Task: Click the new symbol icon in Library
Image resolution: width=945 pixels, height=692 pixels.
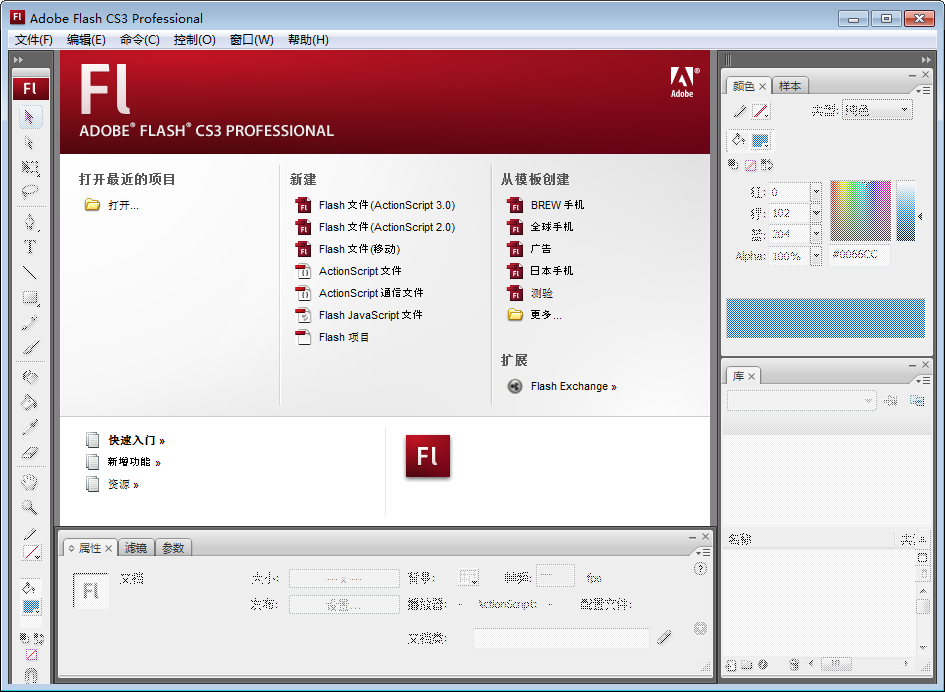Action: pos(731,665)
